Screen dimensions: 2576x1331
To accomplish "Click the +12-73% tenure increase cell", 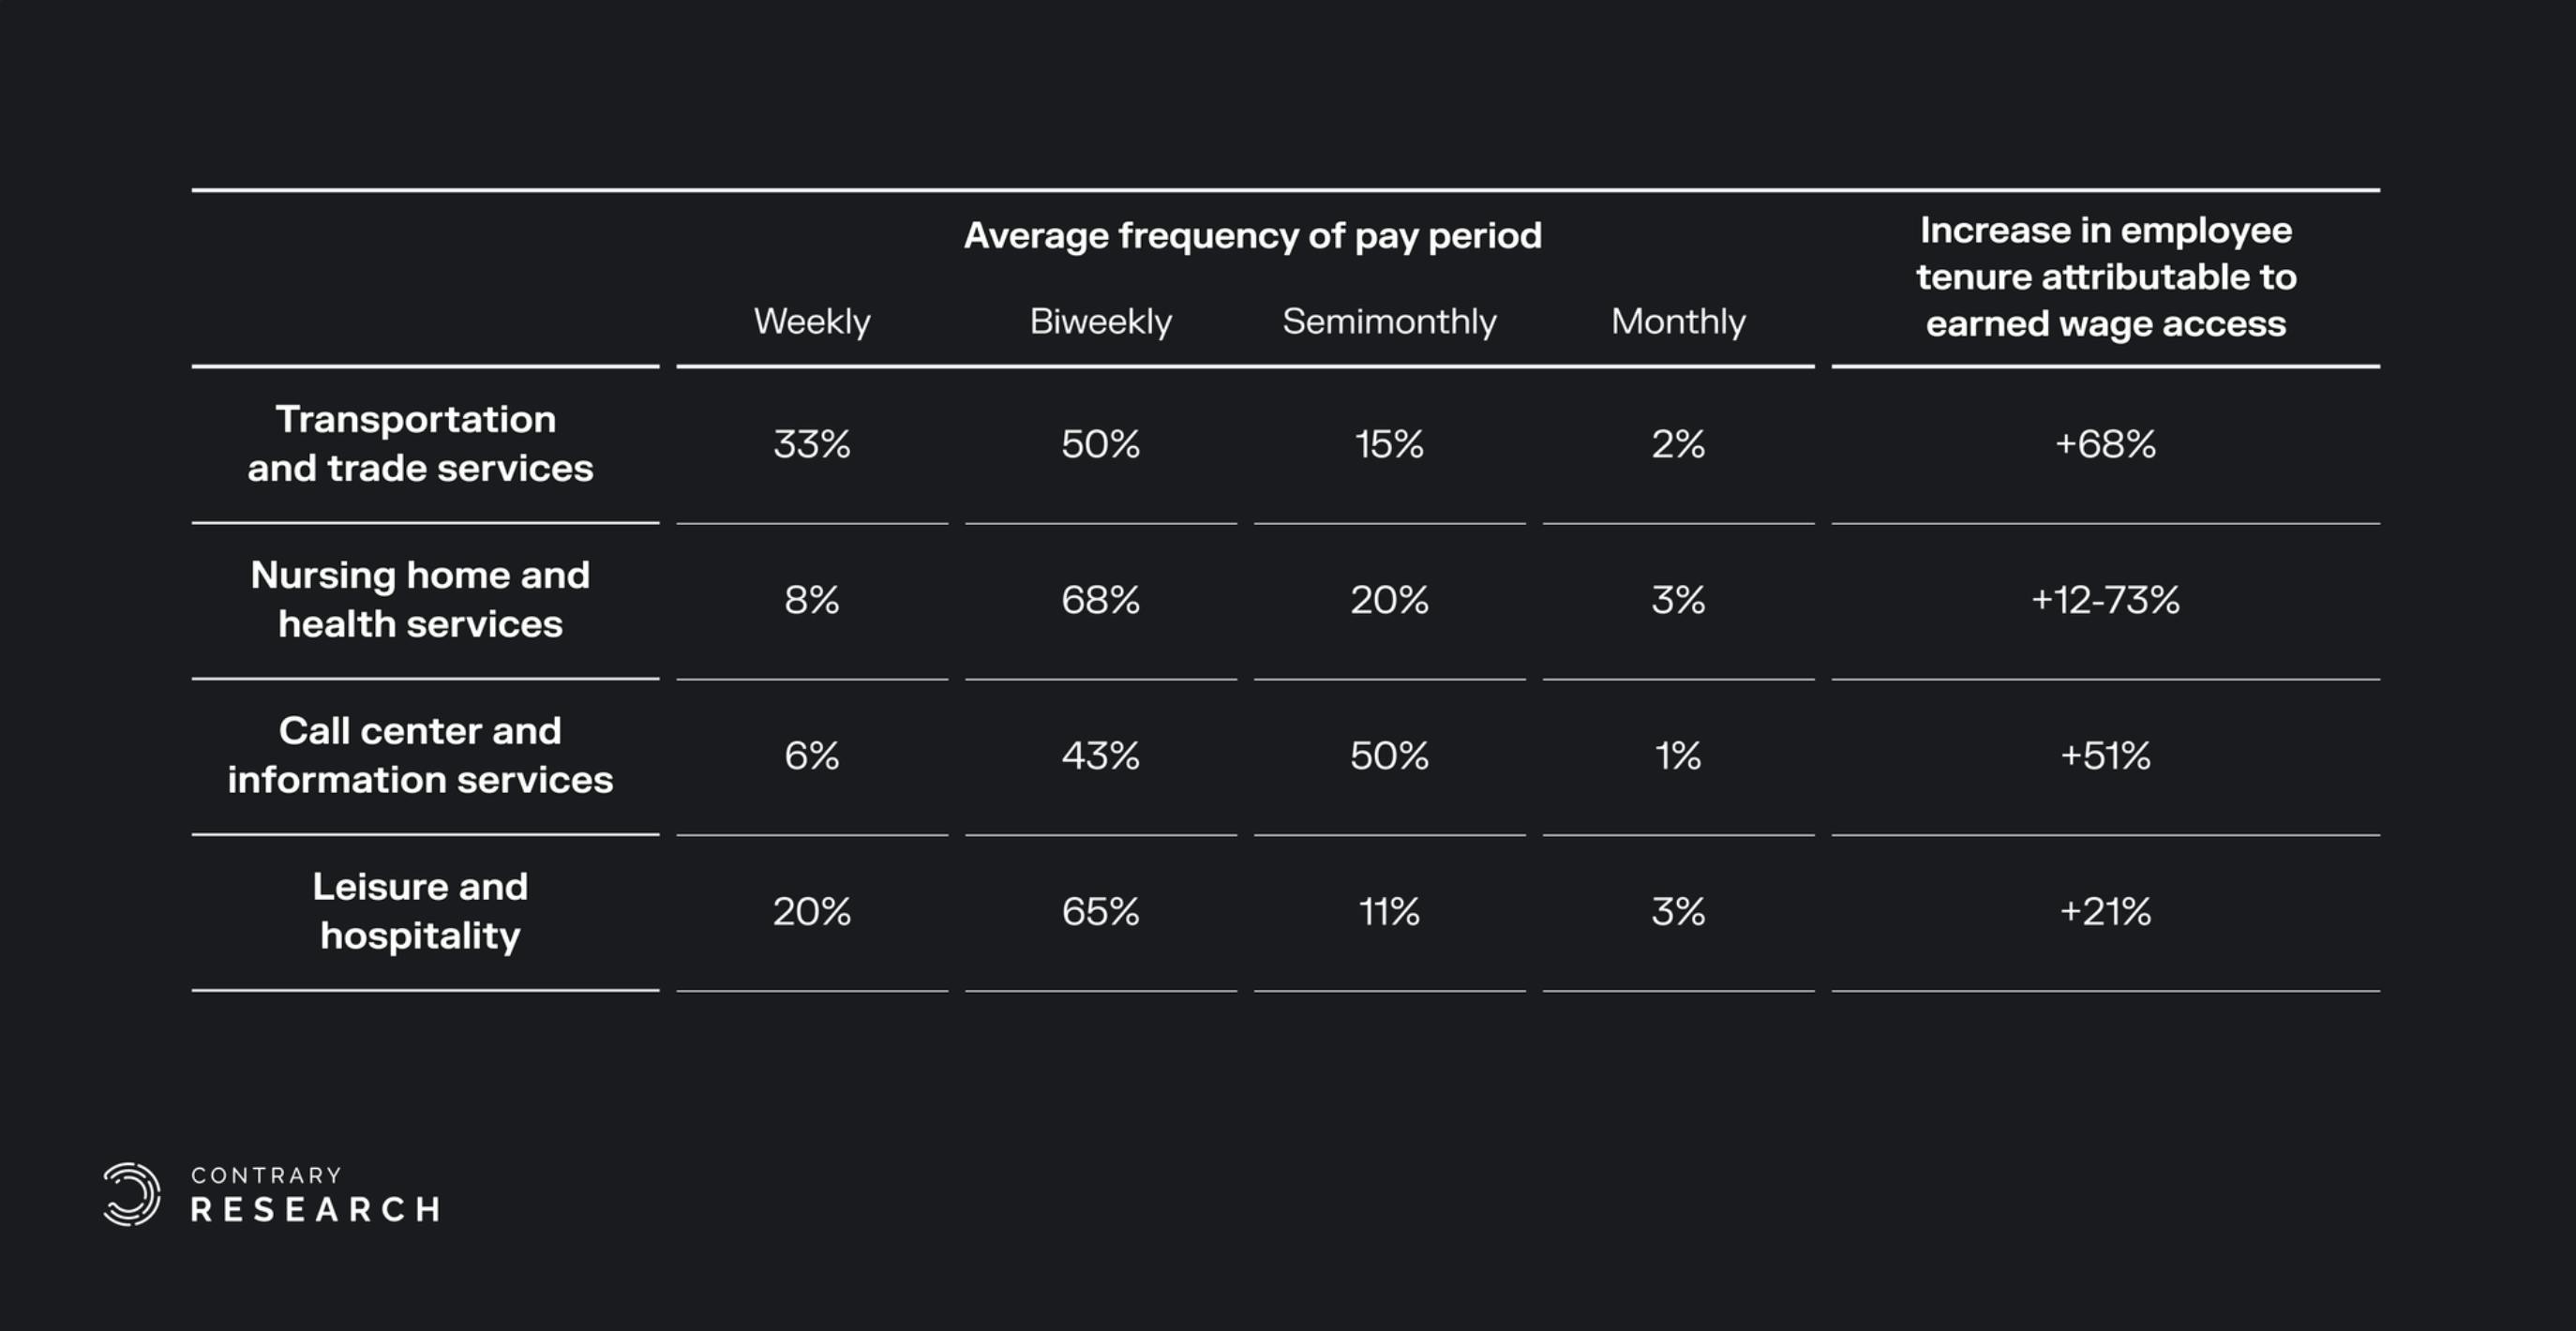I will point(2105,600).
